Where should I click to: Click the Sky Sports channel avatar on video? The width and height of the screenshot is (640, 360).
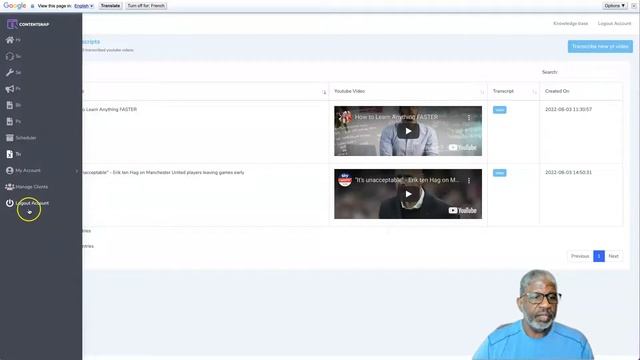[x=345, y=180]
